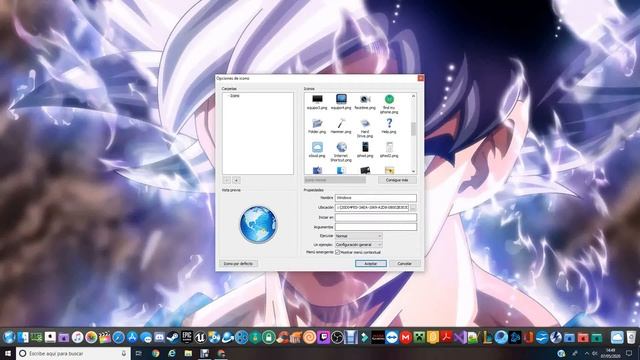Viewport: 640px width, 360px height.
Task: Launch Epic Games from the dock
Action: click(187, 337)
